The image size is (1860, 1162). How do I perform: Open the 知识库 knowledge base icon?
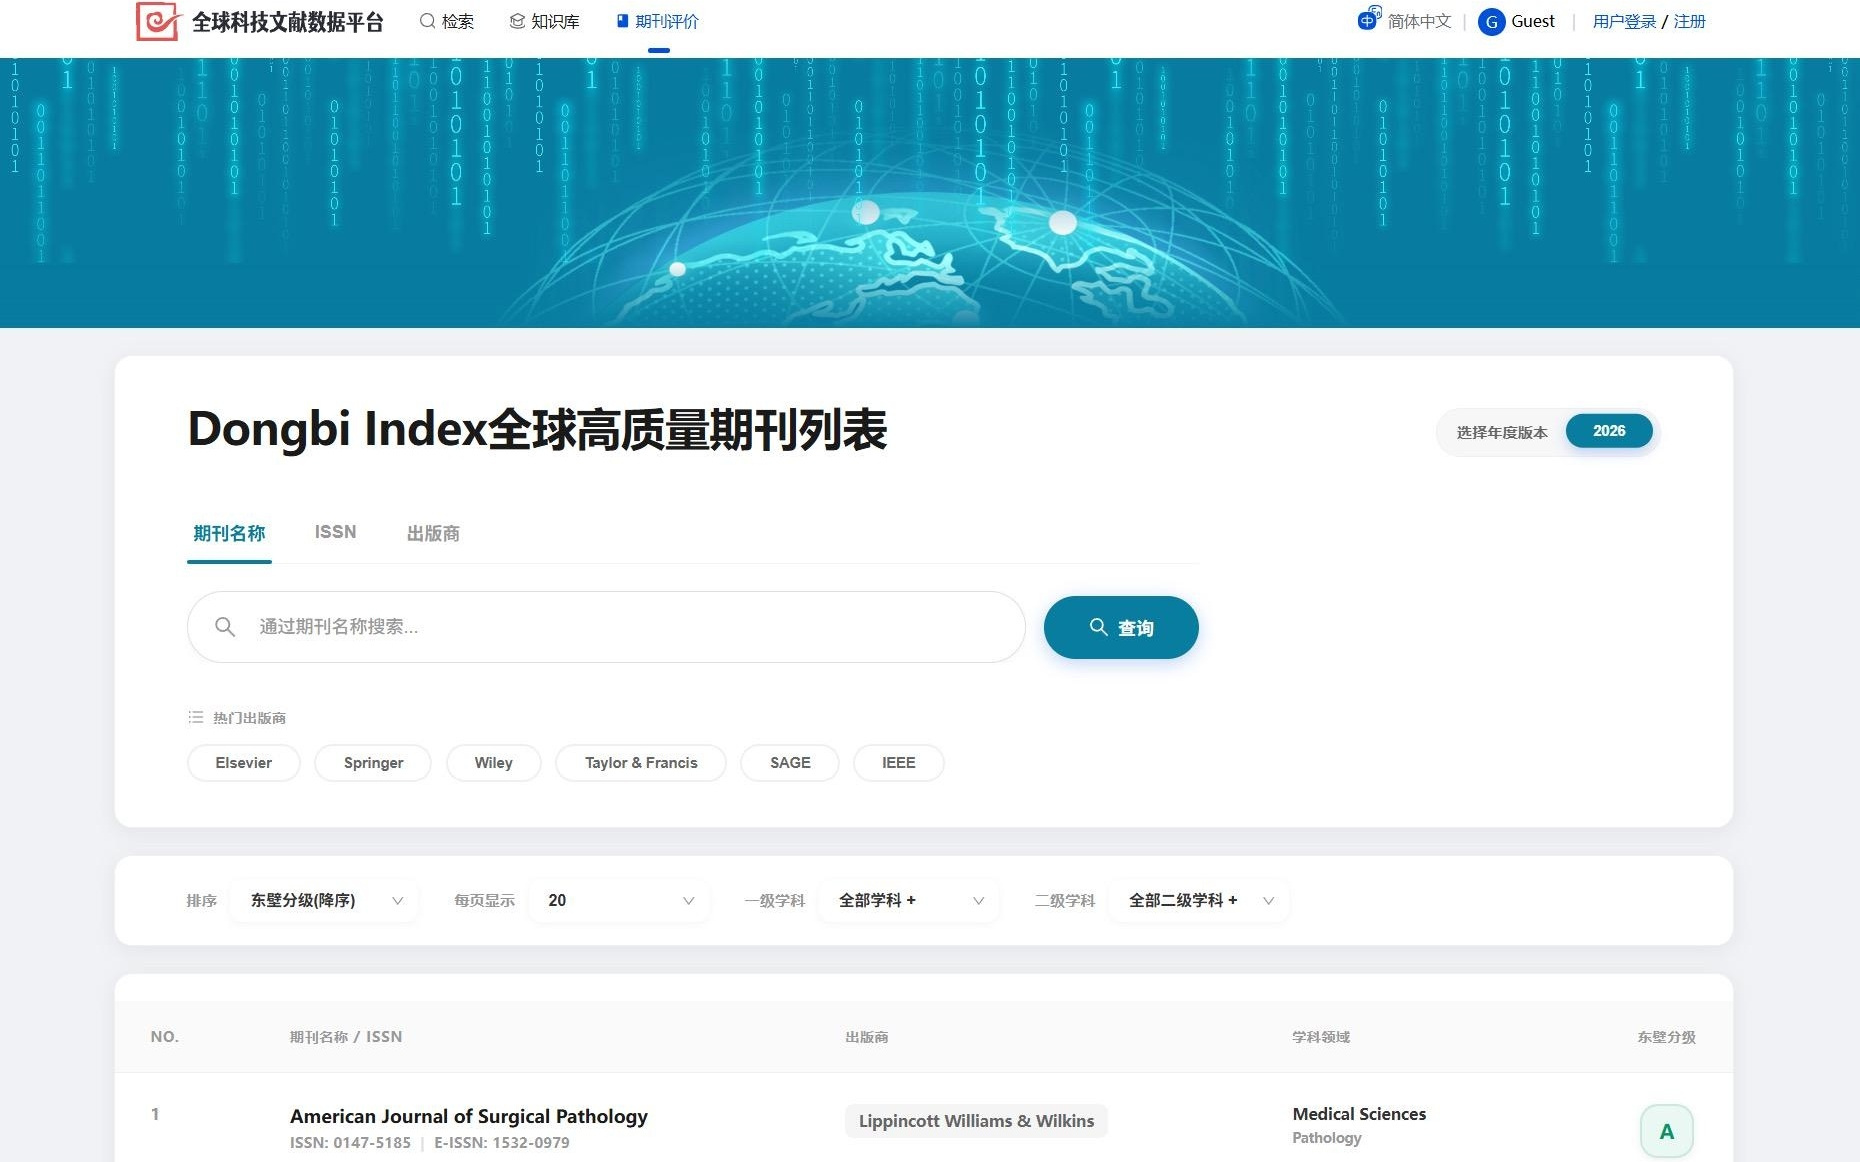click(x=517, y=19)
